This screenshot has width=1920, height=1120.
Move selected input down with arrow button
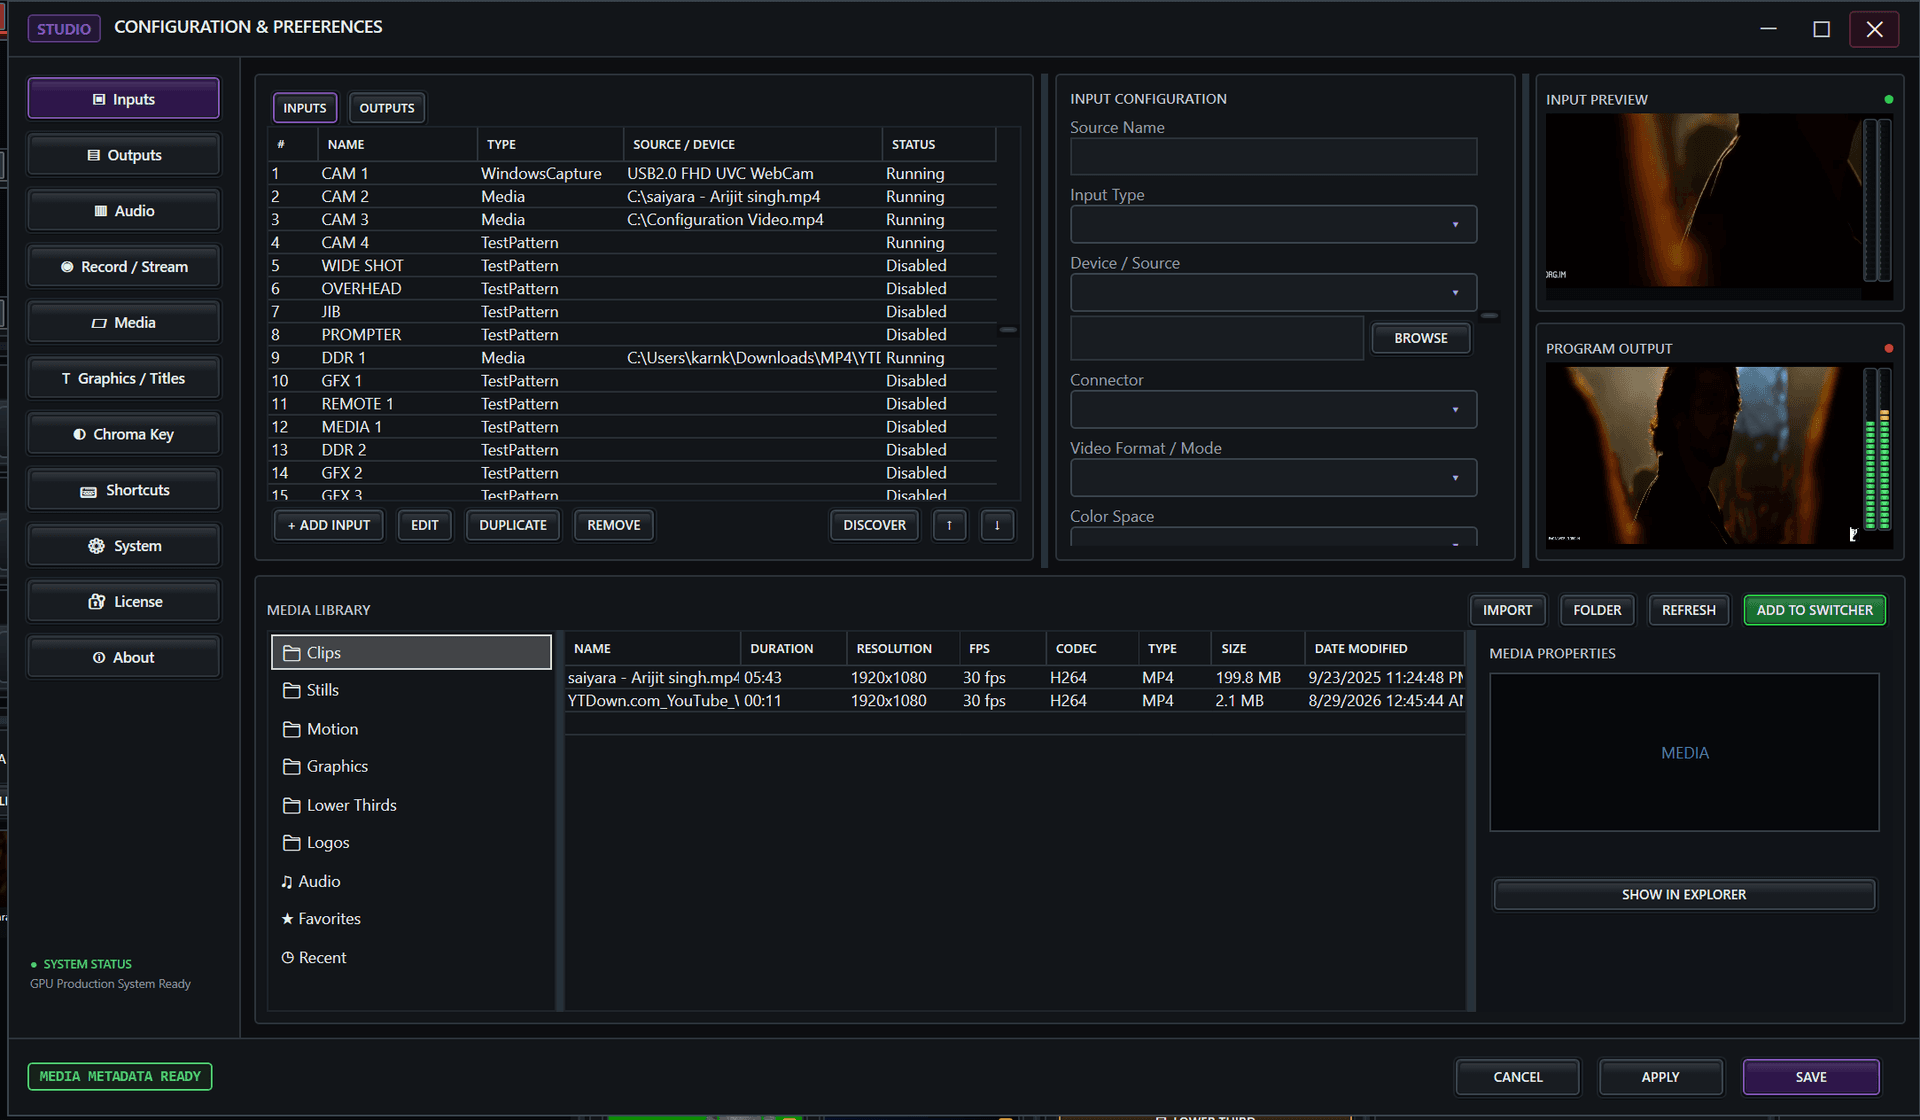(x=997, y=525)
